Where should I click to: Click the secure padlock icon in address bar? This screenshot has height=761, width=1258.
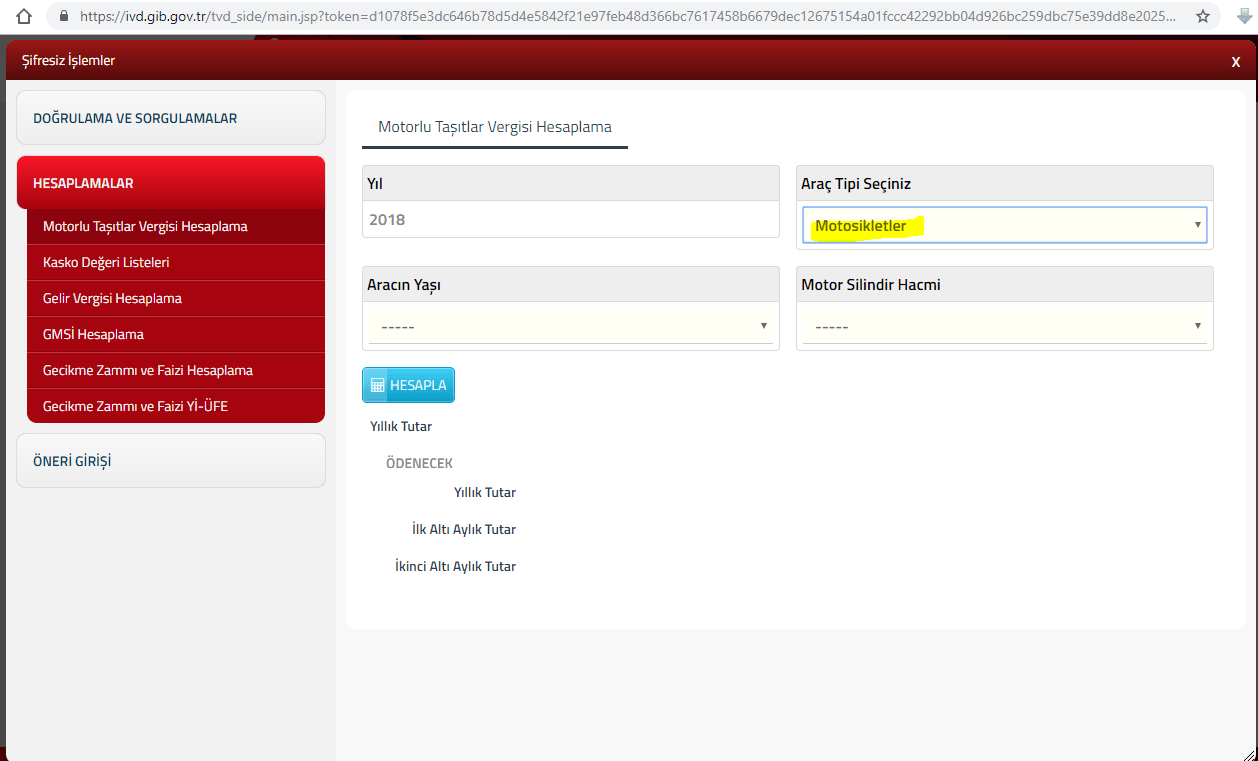[x=64, y=16]
